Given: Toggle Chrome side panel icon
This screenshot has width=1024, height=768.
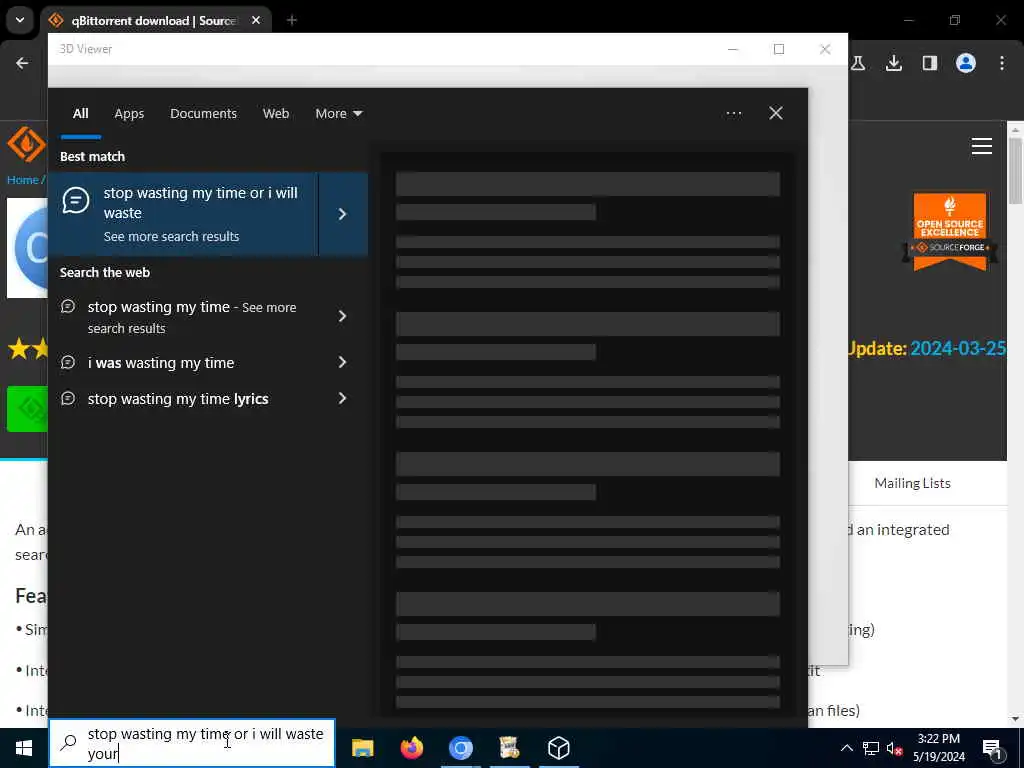Looking at the screenshot, I should 930,63.
